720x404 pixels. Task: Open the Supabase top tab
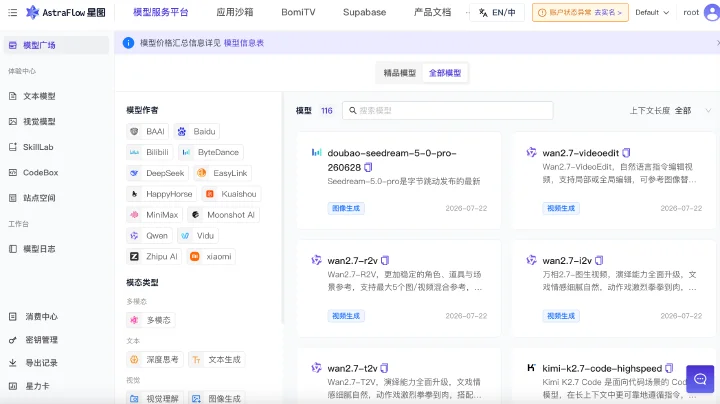(x=365, y=12)
